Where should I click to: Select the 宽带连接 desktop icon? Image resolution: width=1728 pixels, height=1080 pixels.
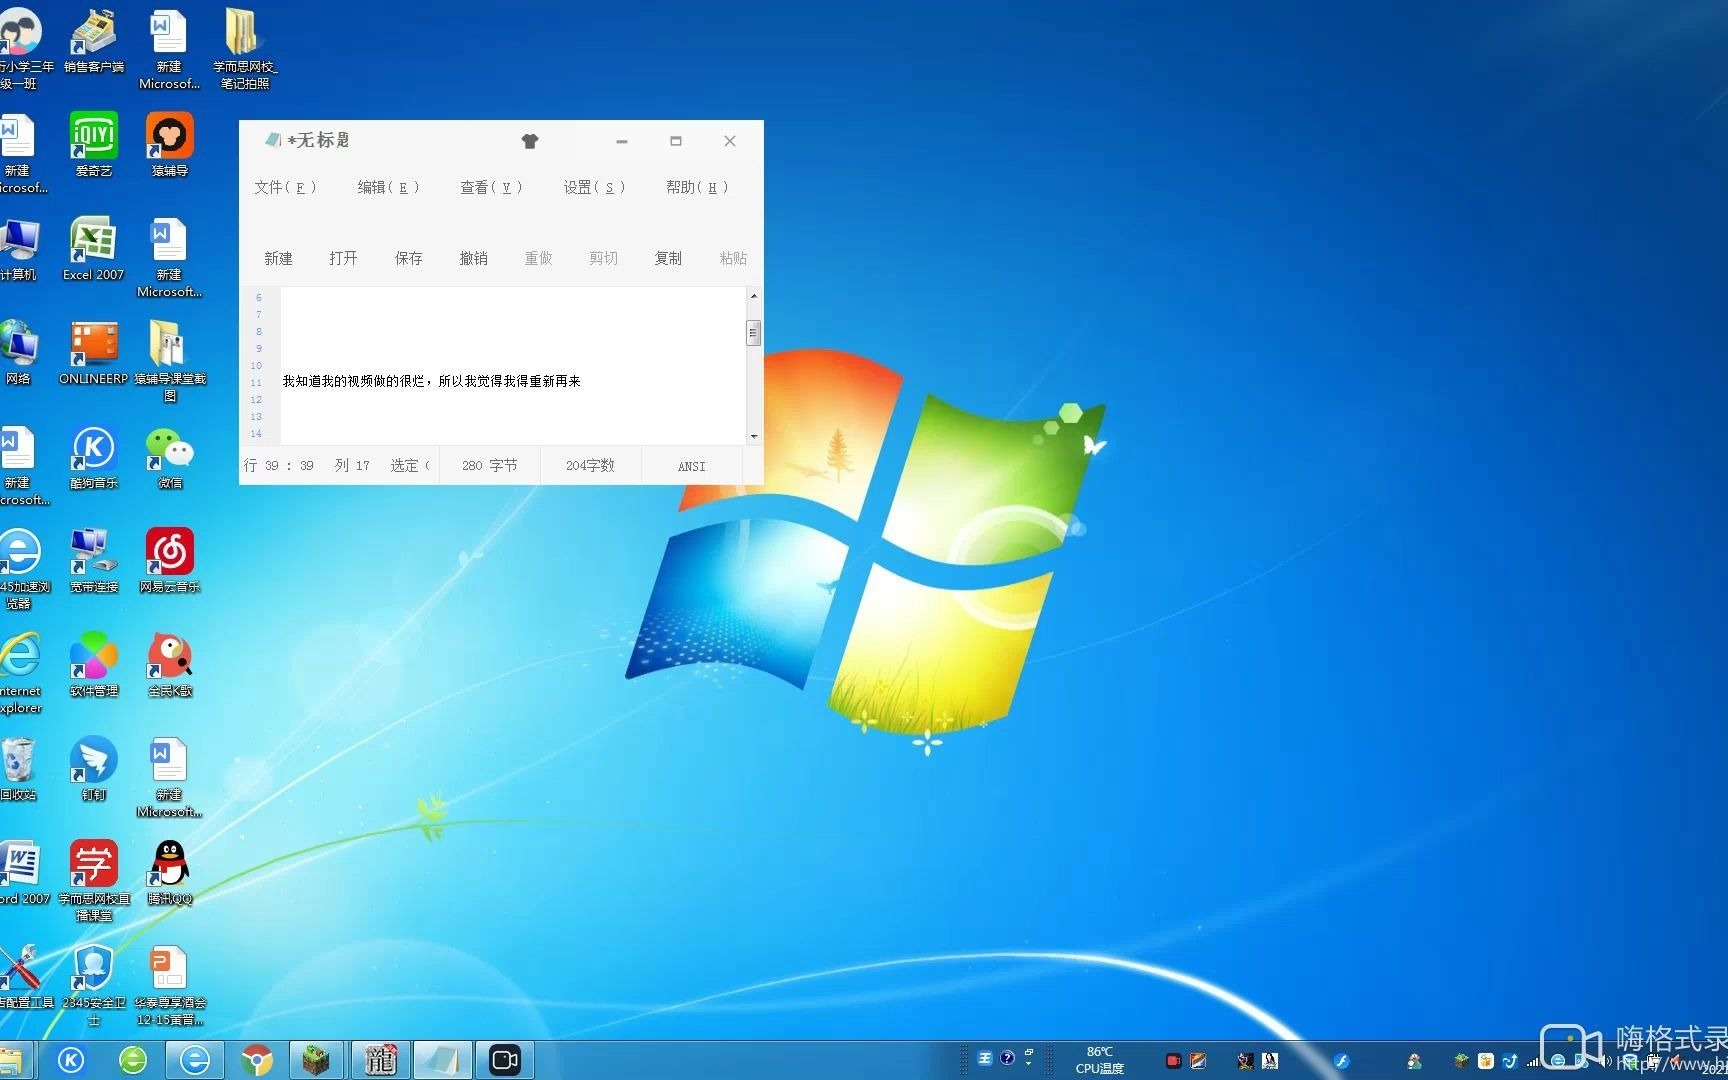tap(94, 561)
